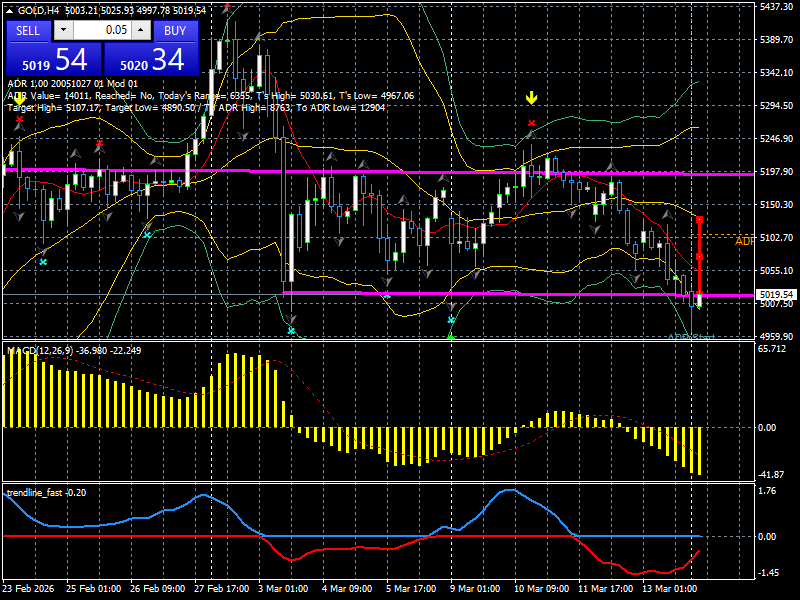
Task: Click the '9 Mar 01:00' time axis label
Action: 475,588
